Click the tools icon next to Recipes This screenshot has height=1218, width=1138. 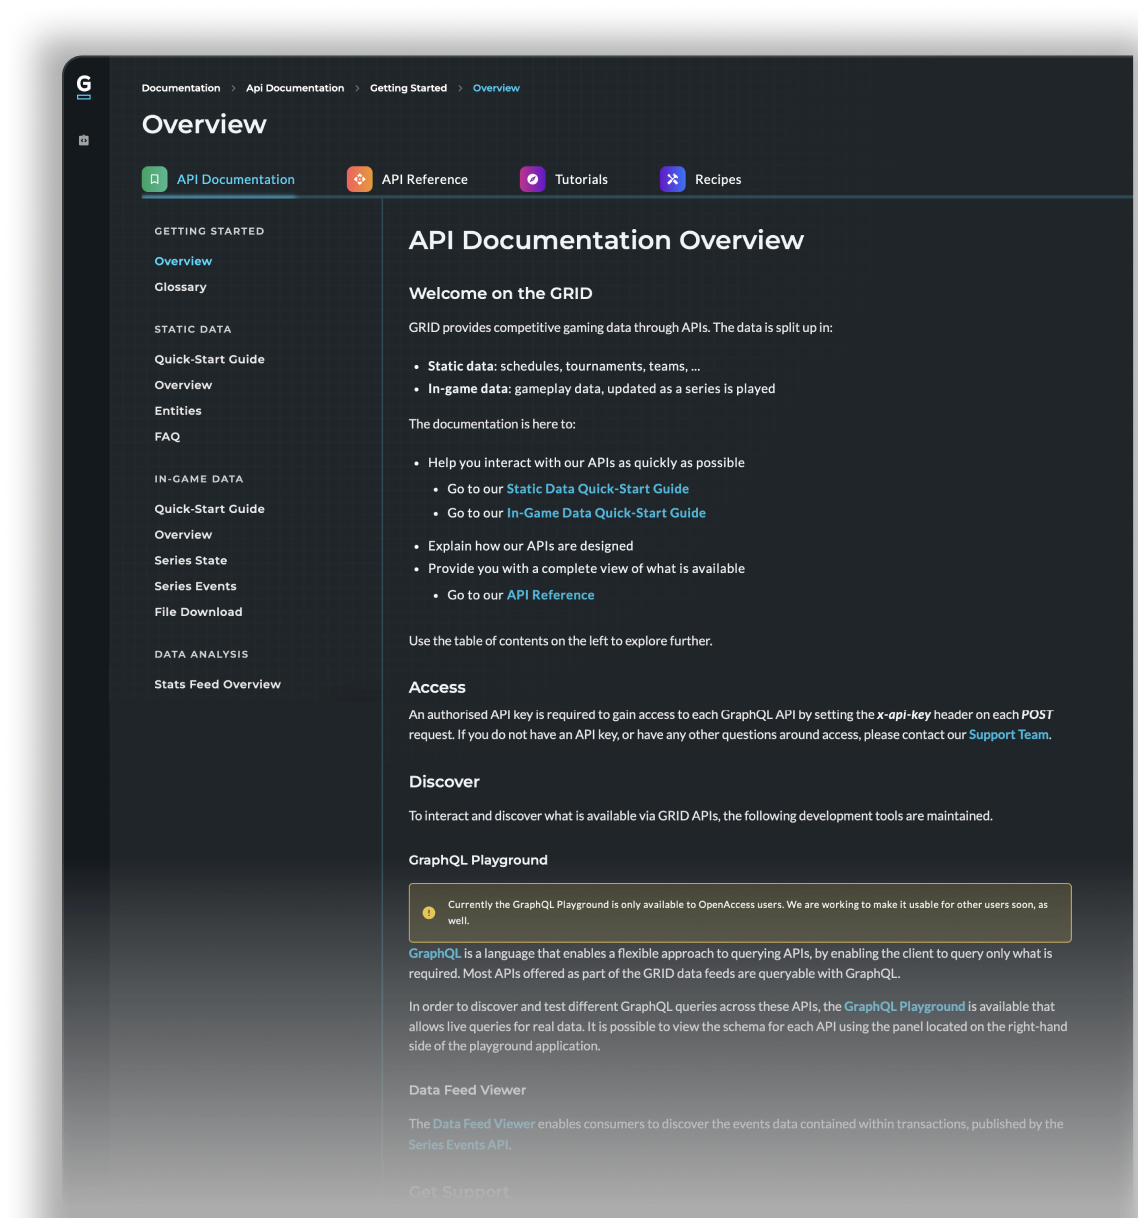pos(672,178)
